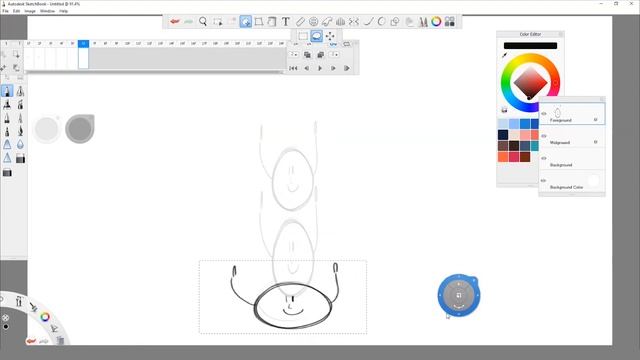The width and height of the screenshot is (640, 360).
Task: Select the pencil brush in brush palette
Action: [x=7, y=91]
